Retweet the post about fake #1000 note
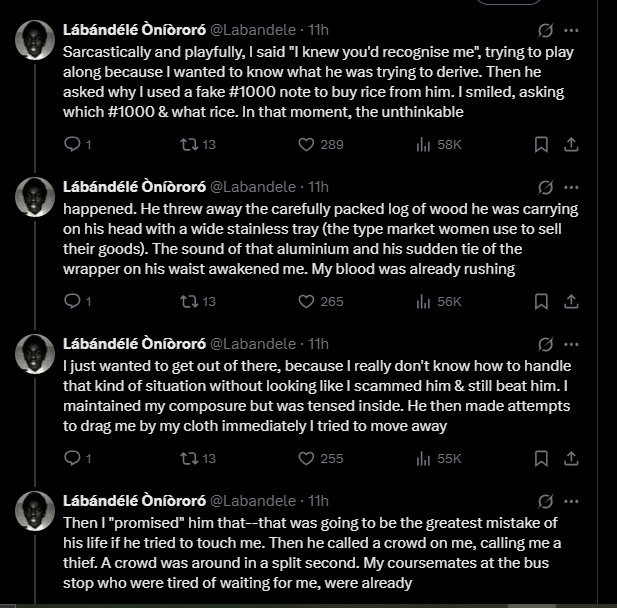 [186, 145]
